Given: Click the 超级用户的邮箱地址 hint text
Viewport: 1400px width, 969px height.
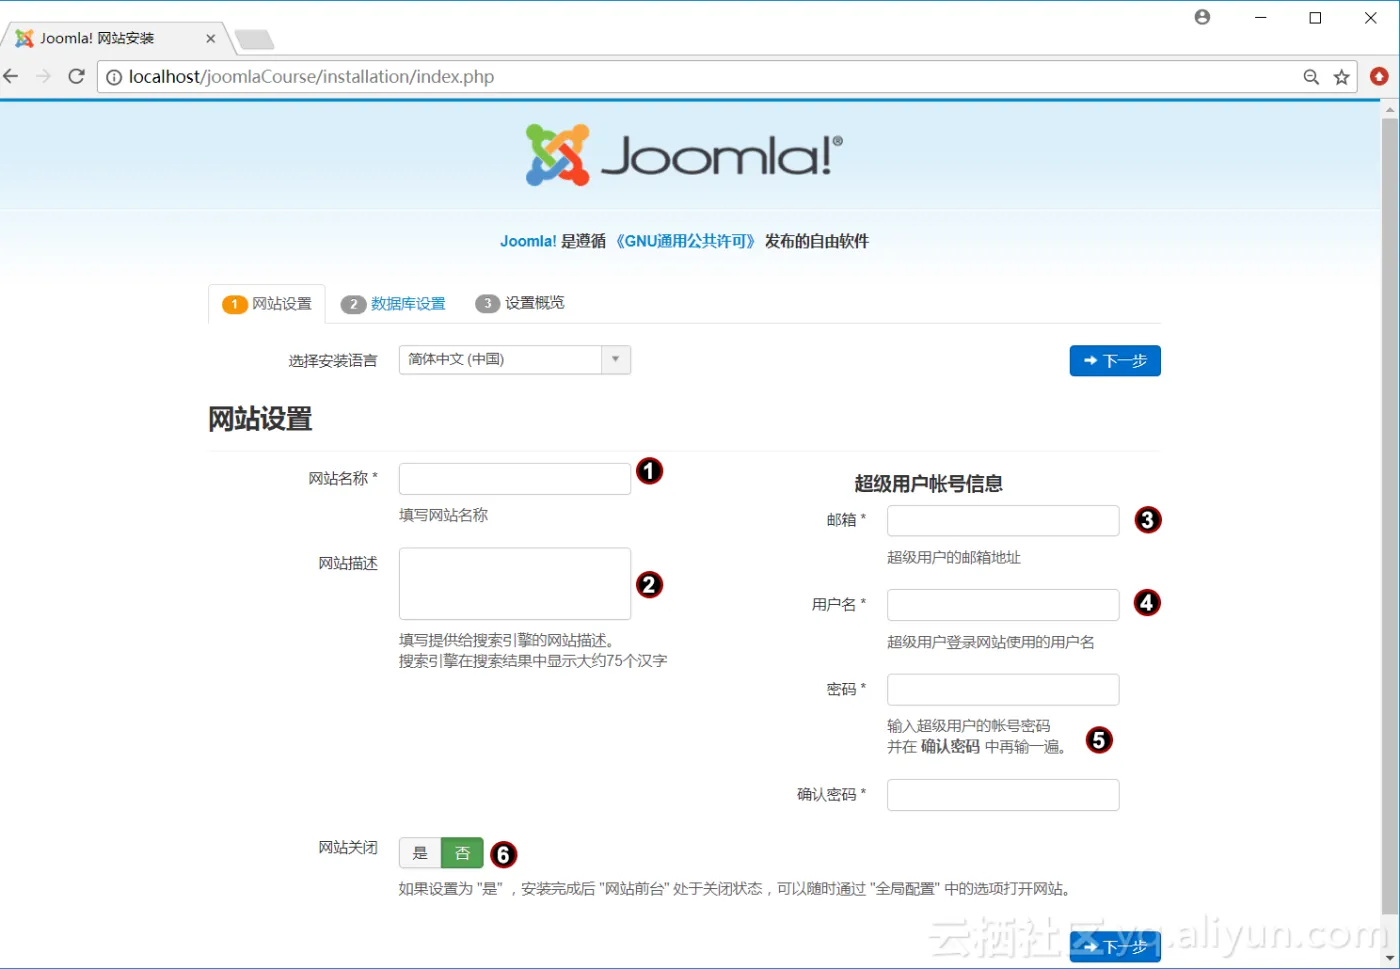Looking at the screenshot, I should coord(954,558).
